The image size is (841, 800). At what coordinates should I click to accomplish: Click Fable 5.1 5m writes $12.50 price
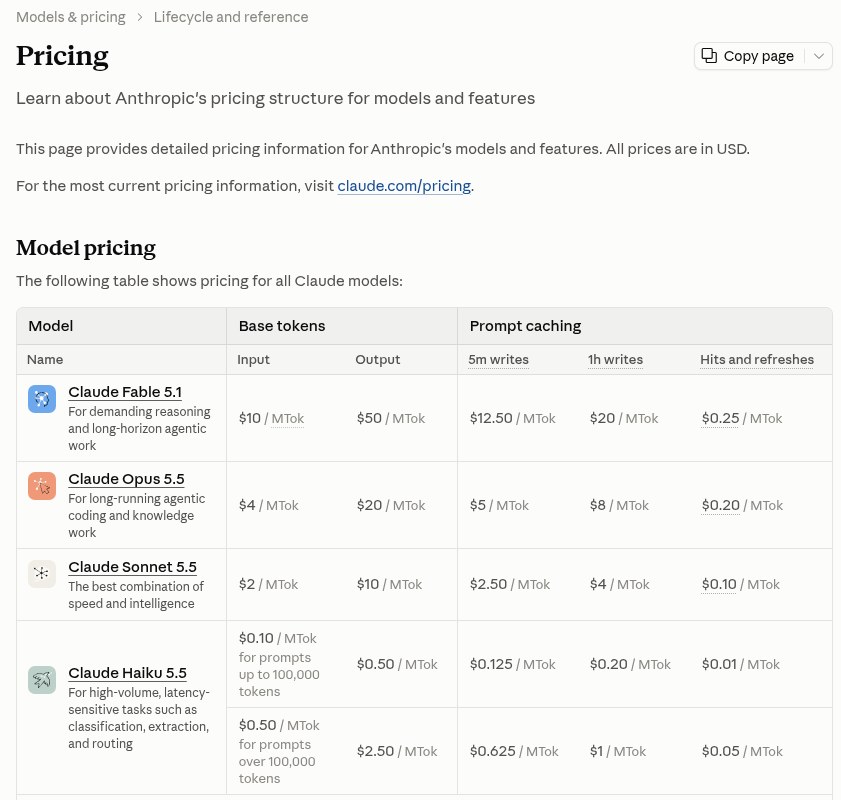[513, 418]
